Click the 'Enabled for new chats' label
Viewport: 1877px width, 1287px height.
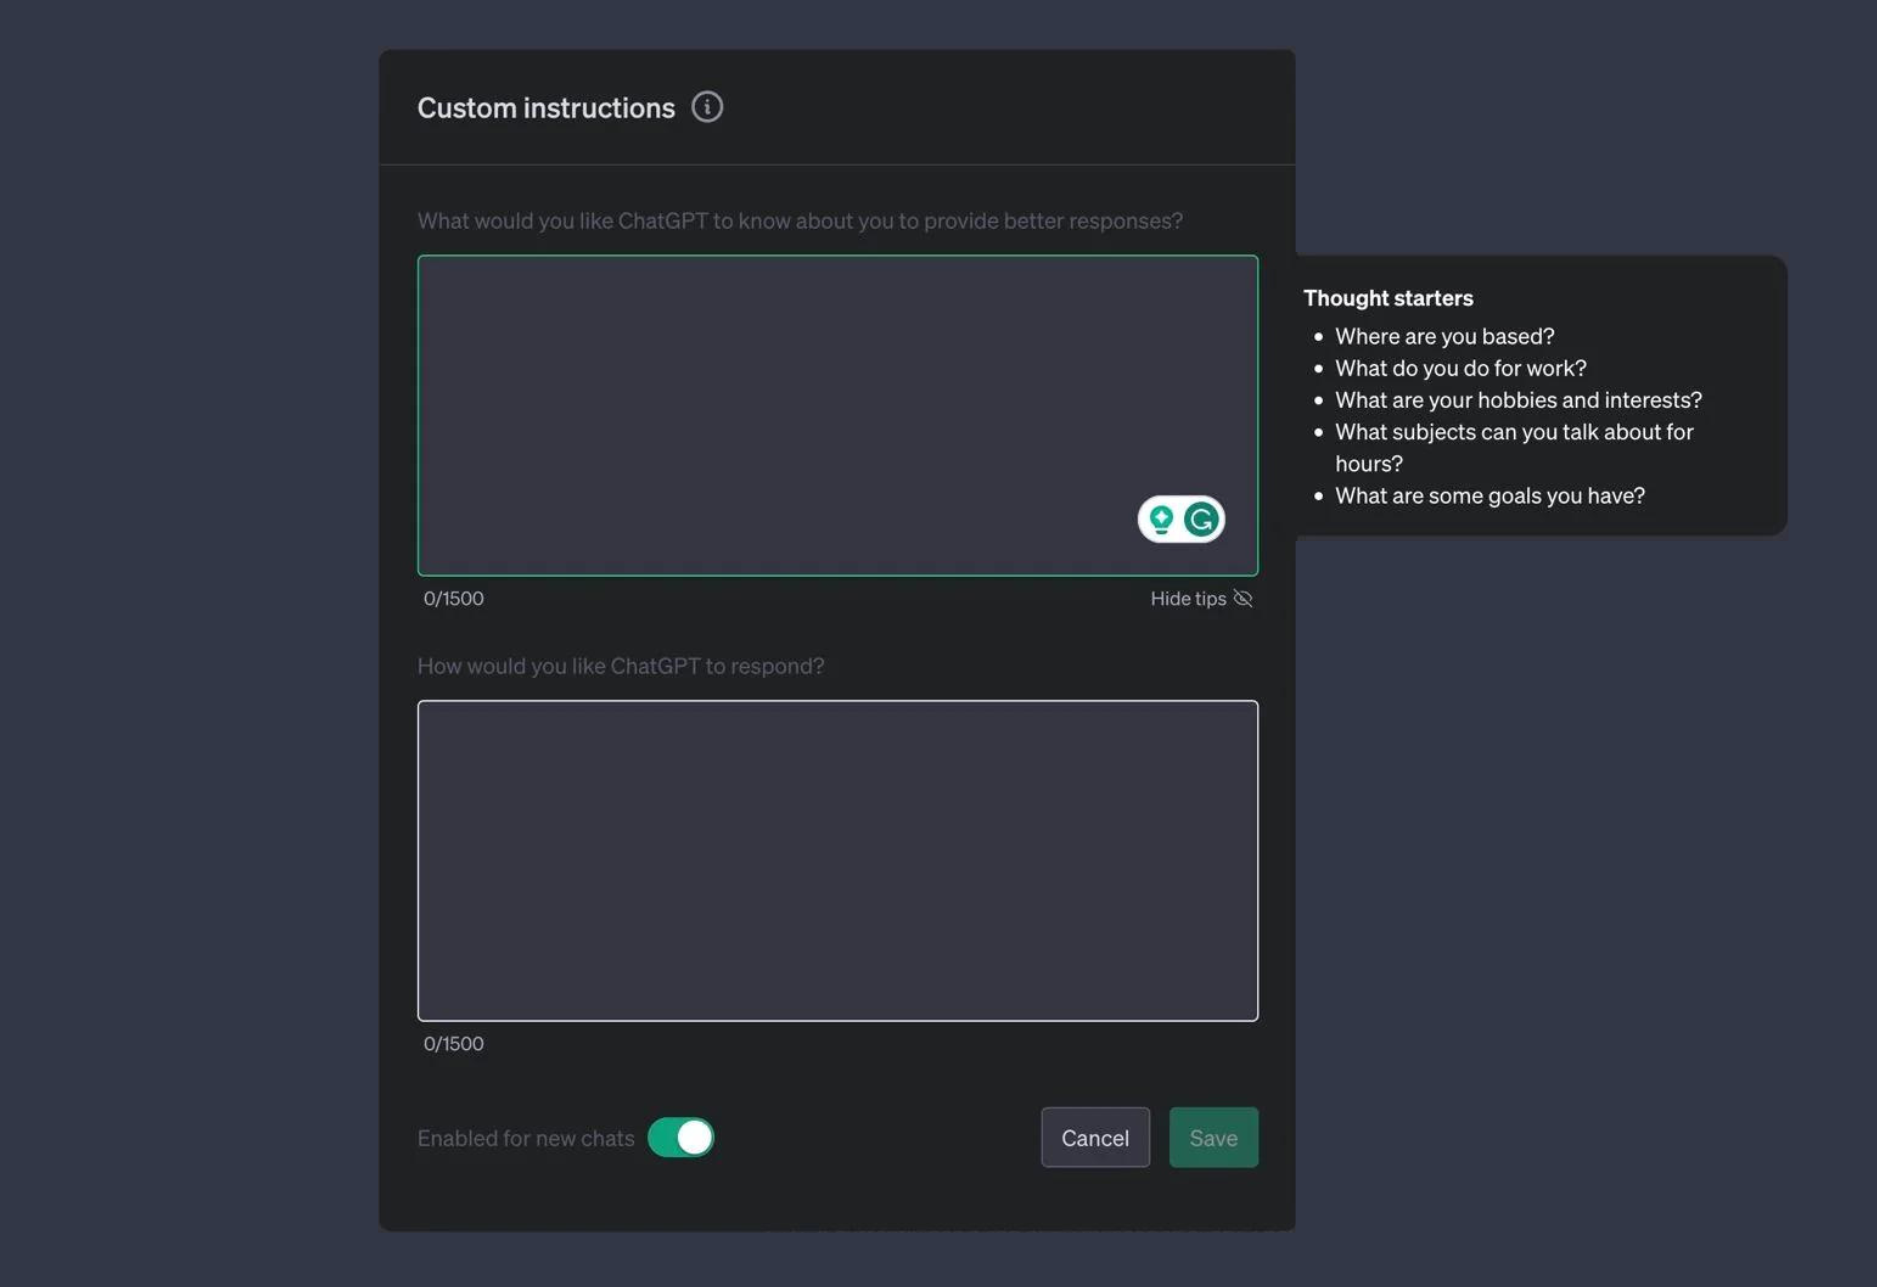[x=525, y=1138]
